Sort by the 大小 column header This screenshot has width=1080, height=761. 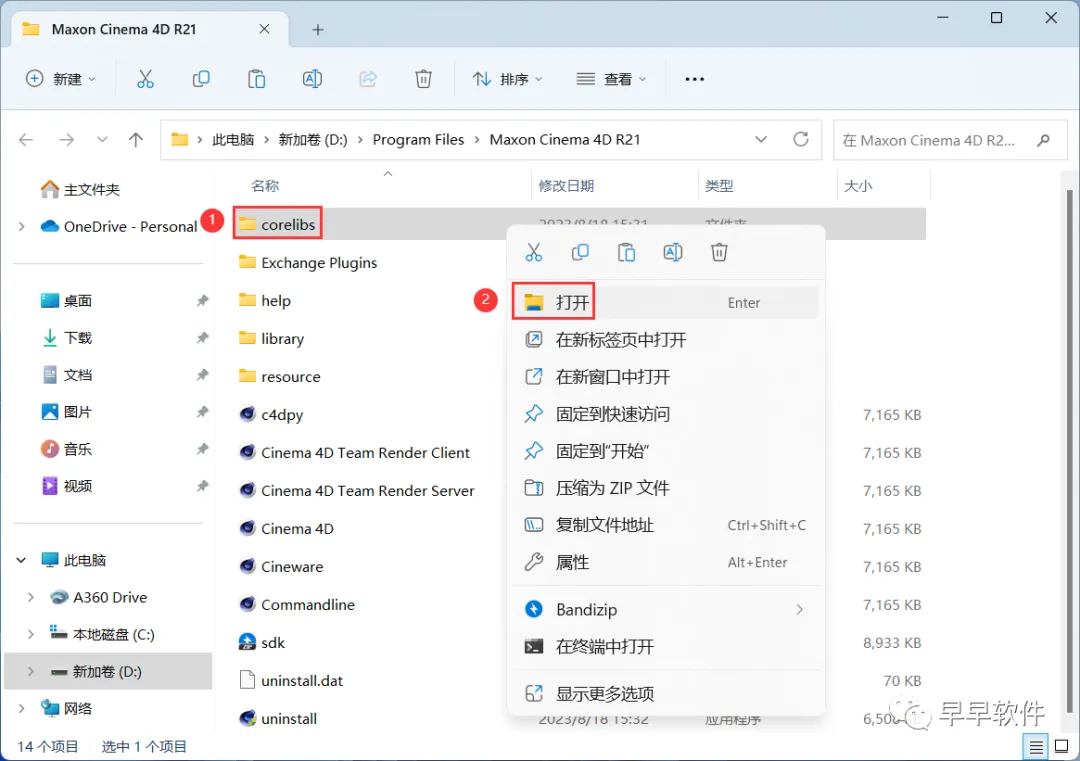(858, 186)
